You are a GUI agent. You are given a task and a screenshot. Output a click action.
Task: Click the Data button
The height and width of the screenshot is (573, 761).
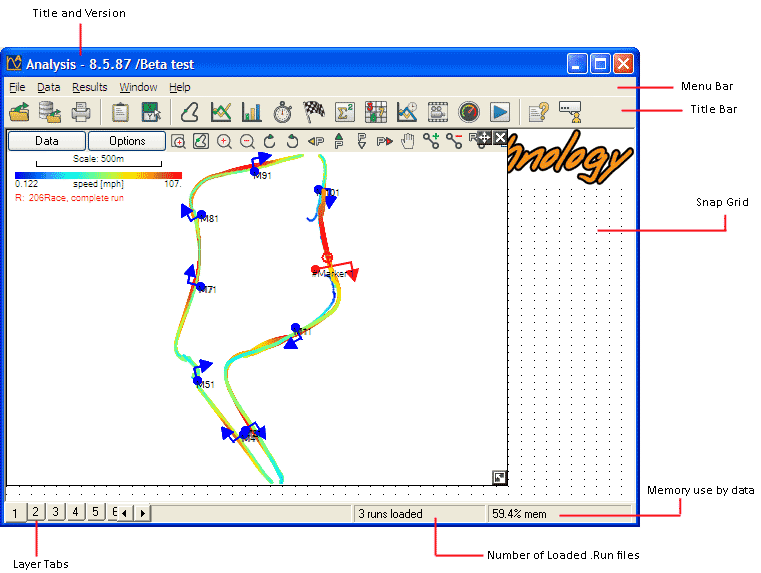click(46, 141)
